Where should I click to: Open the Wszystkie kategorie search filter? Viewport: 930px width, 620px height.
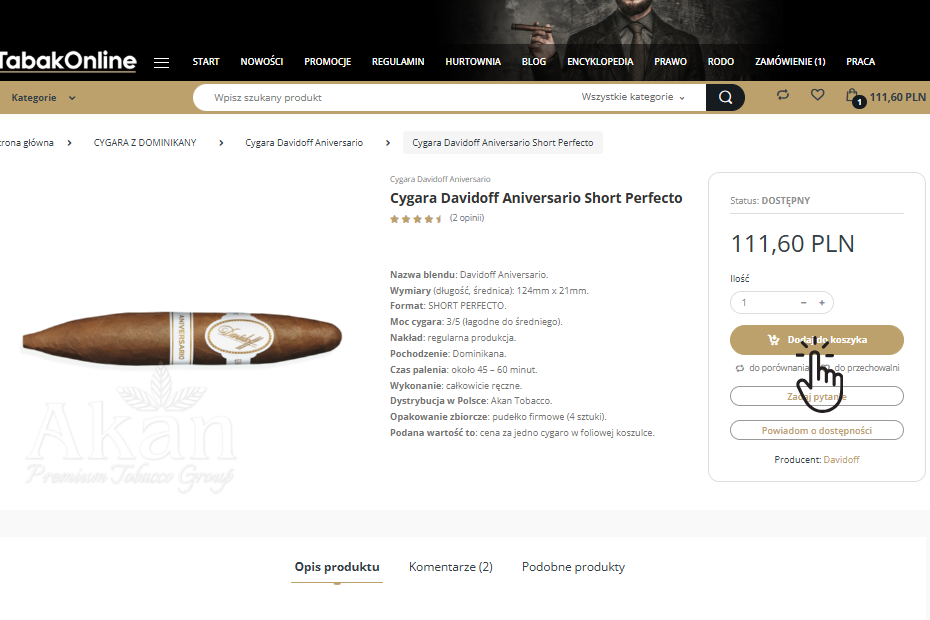(633, 98)
